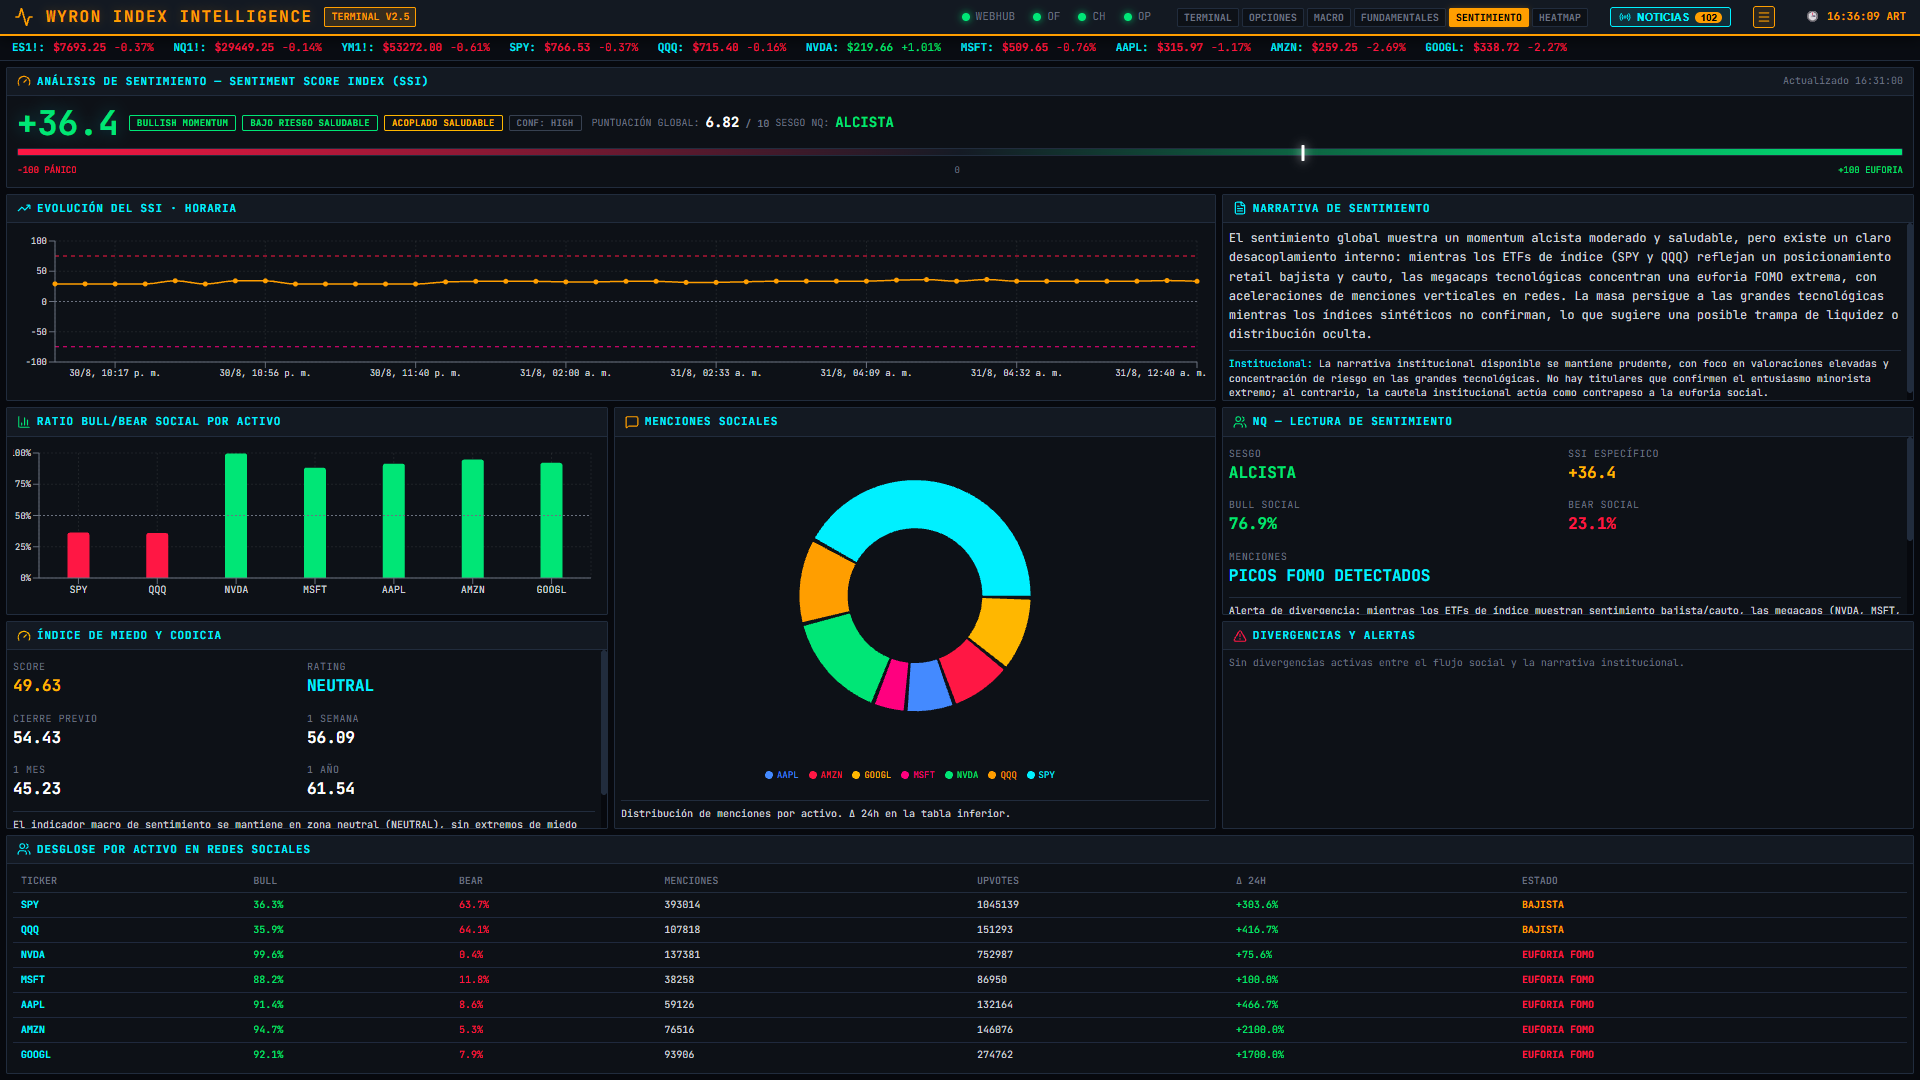This screenshot has height=1080, width=1920.
Task: Select the Opciones tab
Action: click(x=1272, y=18)
